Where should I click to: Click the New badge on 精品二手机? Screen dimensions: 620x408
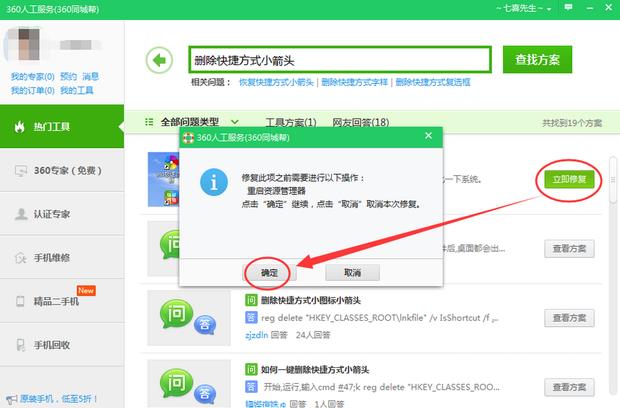point(86,291)
